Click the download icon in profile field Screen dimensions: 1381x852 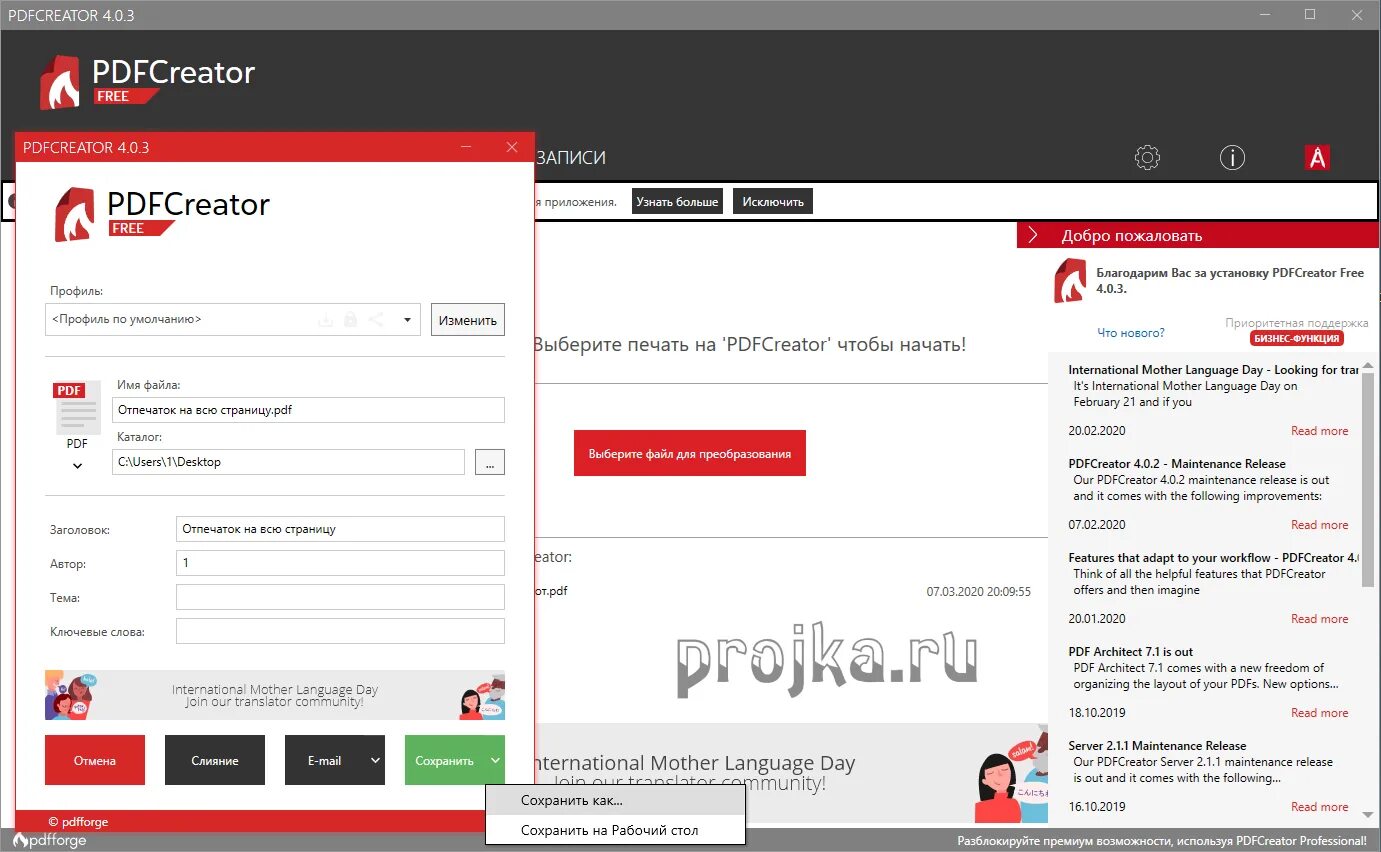click(x=325, y=319)
